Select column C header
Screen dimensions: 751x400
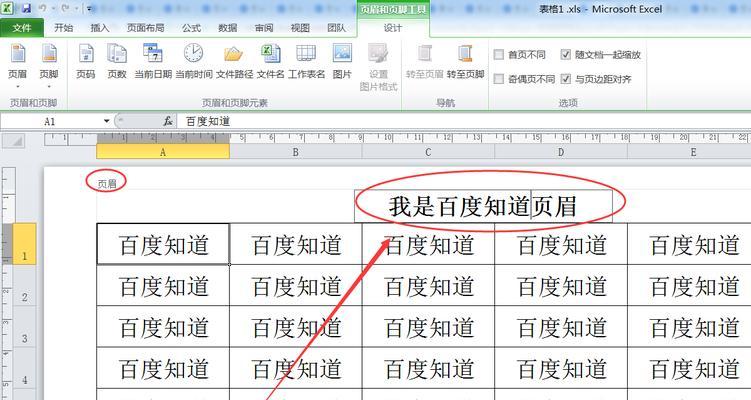click(x=428, y=152)
